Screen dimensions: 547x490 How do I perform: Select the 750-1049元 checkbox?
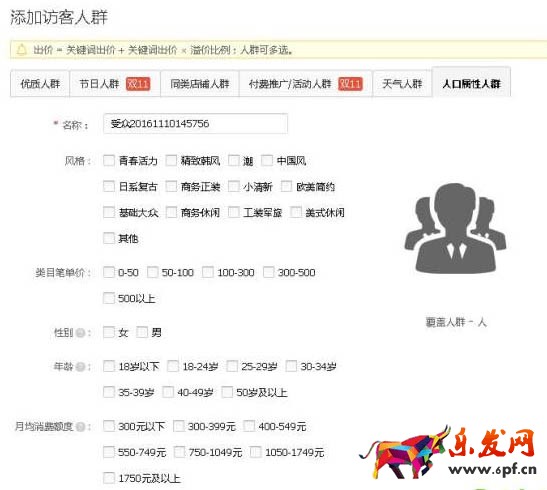(179, 452)
